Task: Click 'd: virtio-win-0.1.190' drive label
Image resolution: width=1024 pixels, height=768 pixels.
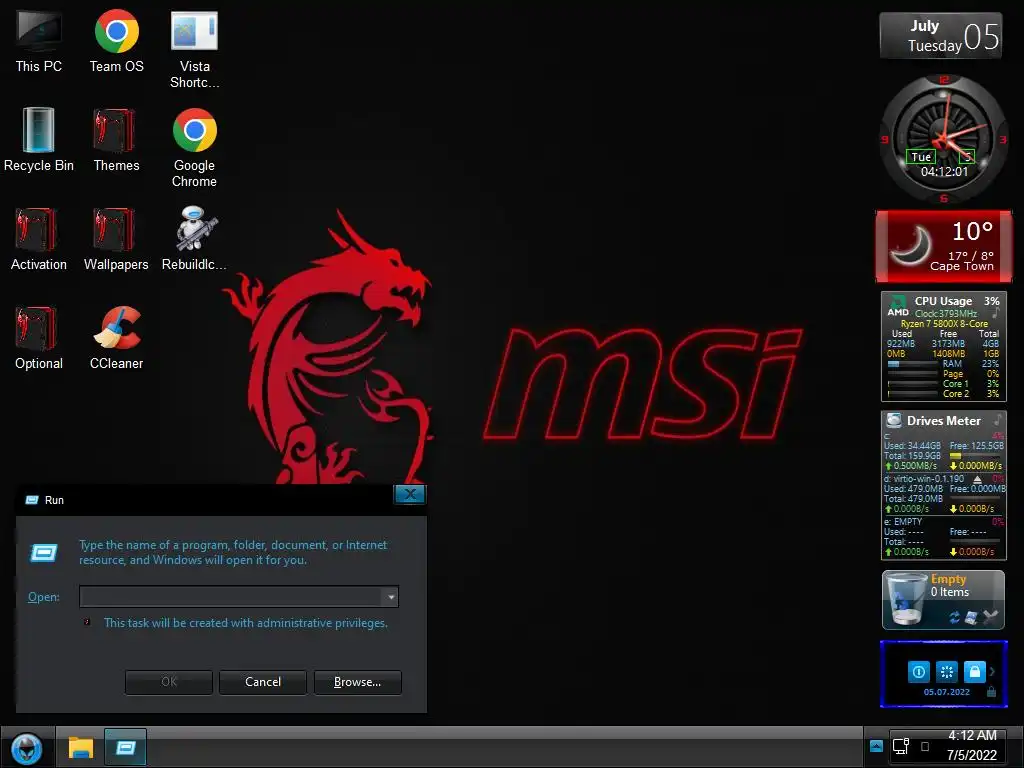Action: (x=923, y=479)
